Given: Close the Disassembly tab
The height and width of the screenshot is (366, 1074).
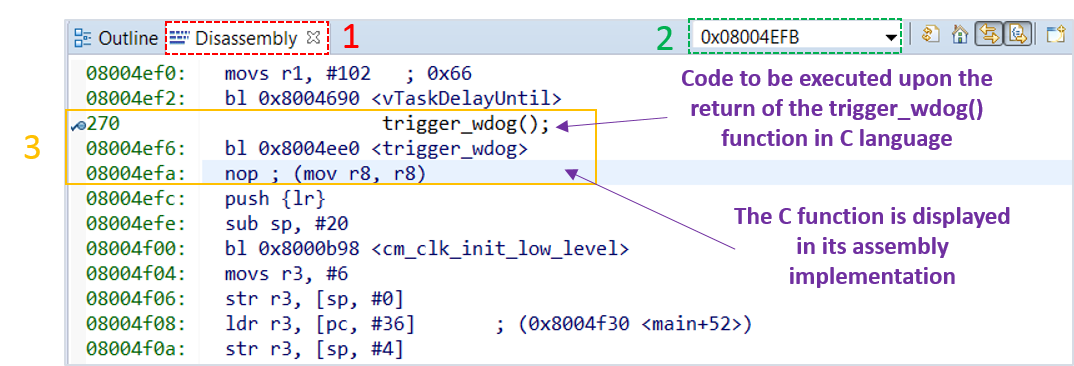Looking at the screenshot, I should click(x=313, y=38).
